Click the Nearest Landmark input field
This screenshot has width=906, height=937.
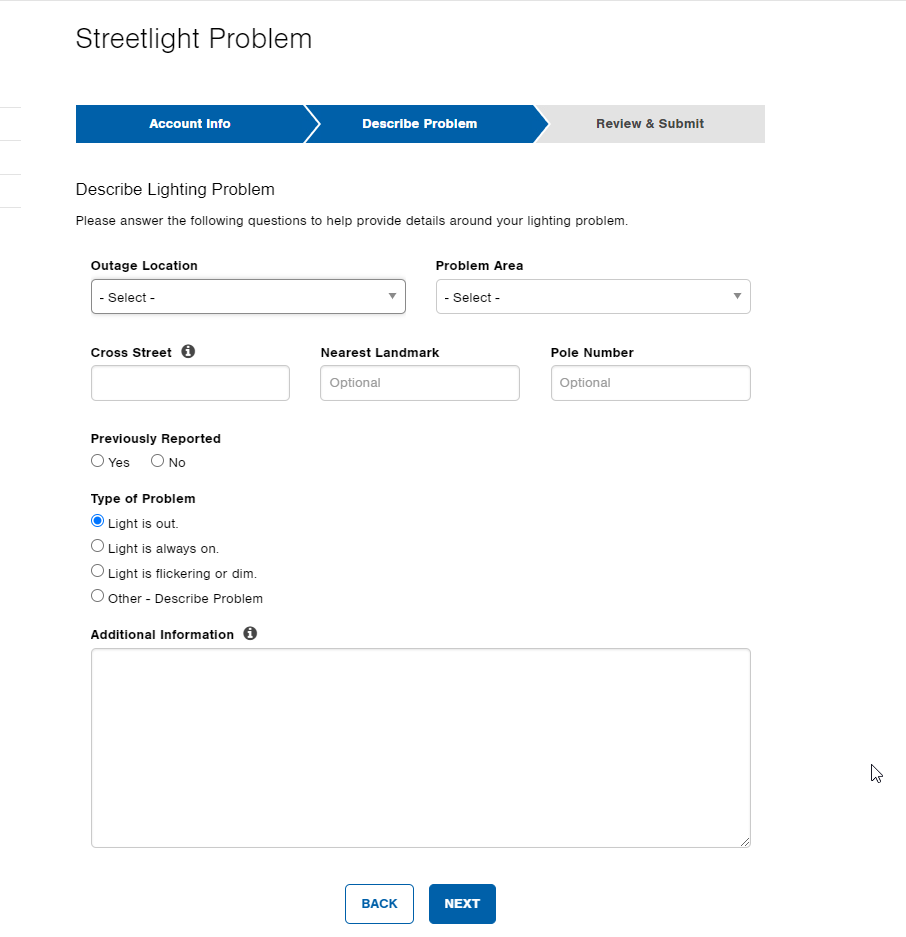420,383
